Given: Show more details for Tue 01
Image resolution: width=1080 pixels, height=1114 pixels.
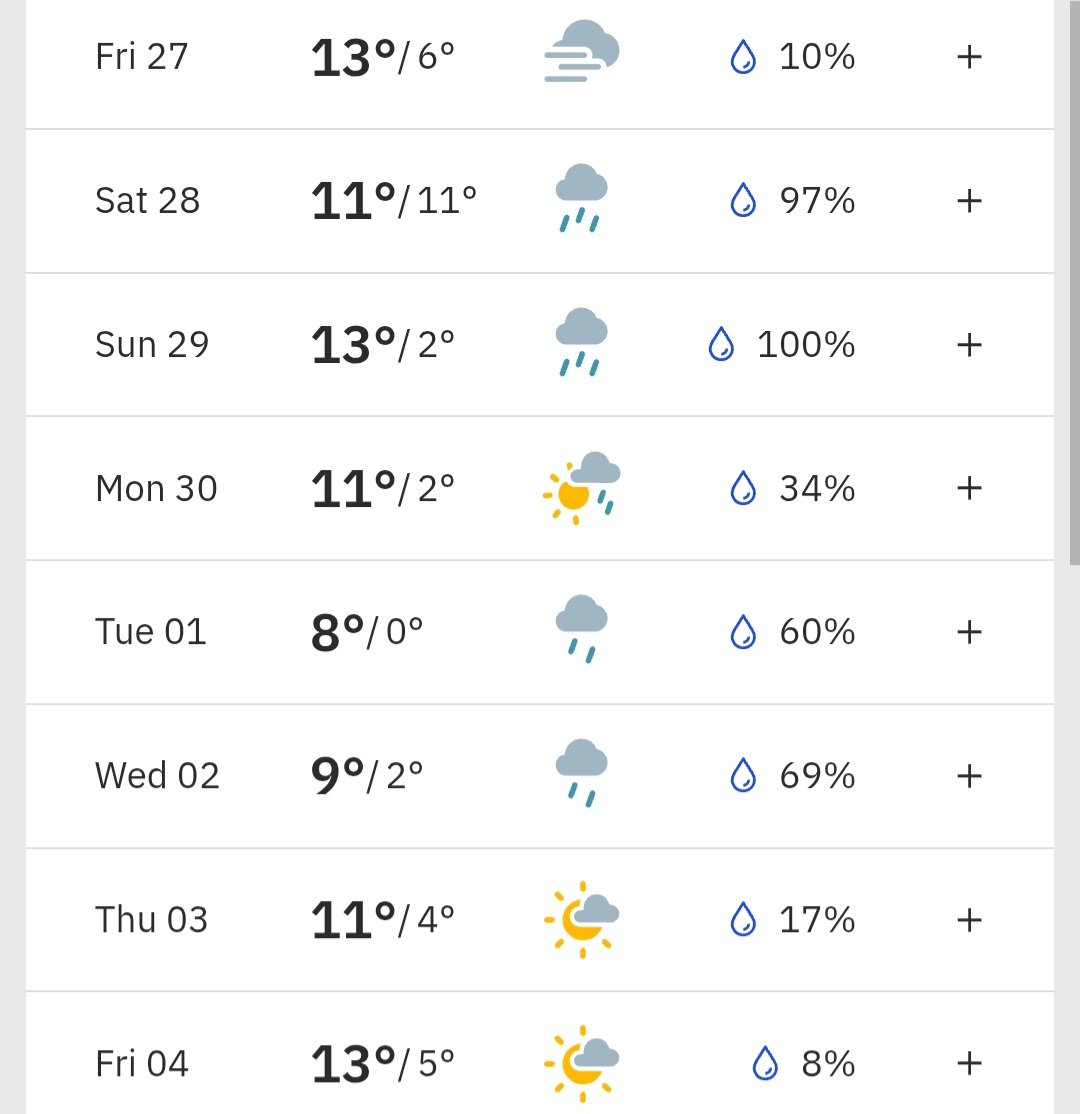Looking at the screenshot, I should tap(969, 632).
